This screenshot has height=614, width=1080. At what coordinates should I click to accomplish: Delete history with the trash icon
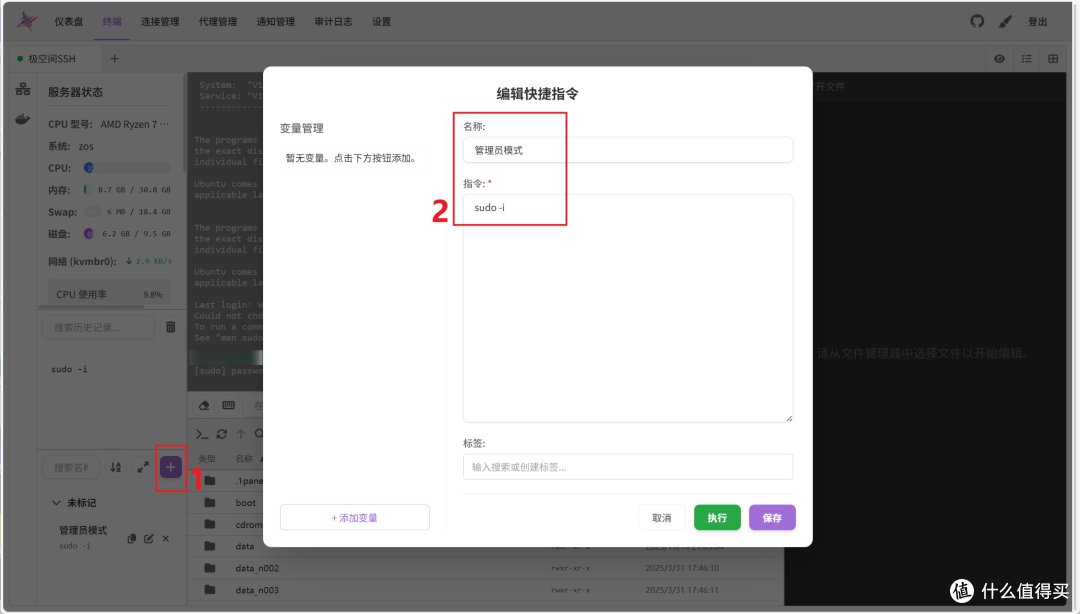click(170, 327)
